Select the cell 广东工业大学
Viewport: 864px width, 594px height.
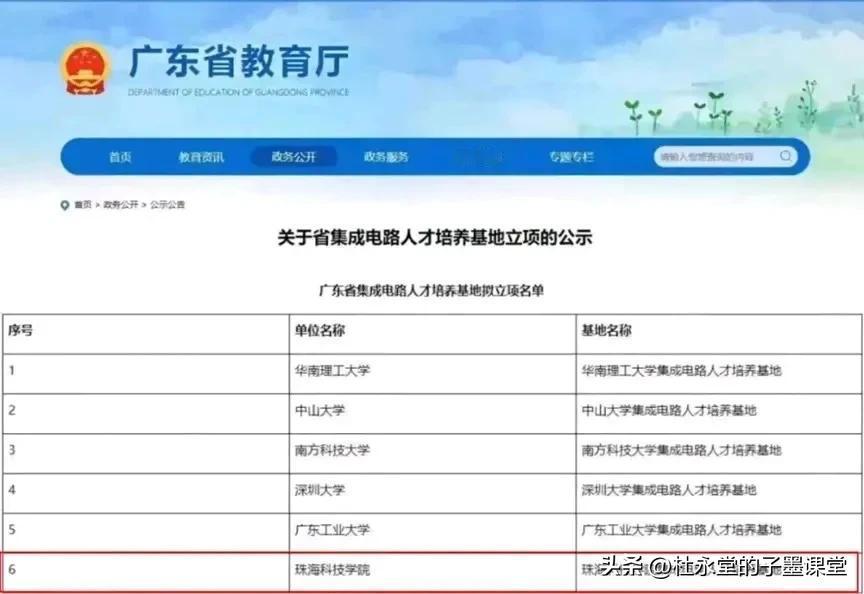pyautogui.click(x=433, y=533)
